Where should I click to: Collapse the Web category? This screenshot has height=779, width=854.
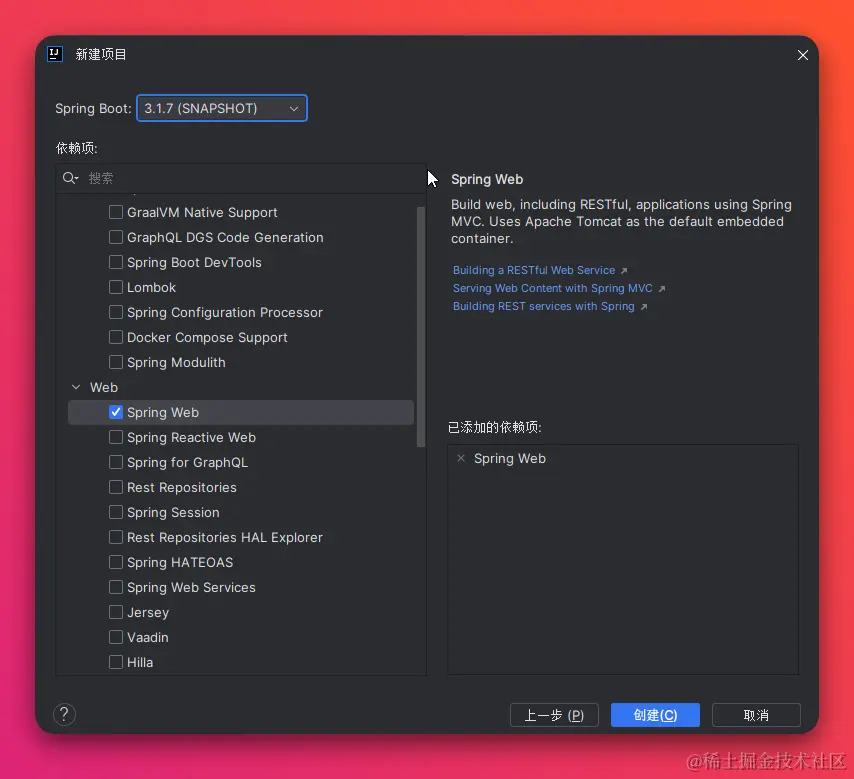76,387
